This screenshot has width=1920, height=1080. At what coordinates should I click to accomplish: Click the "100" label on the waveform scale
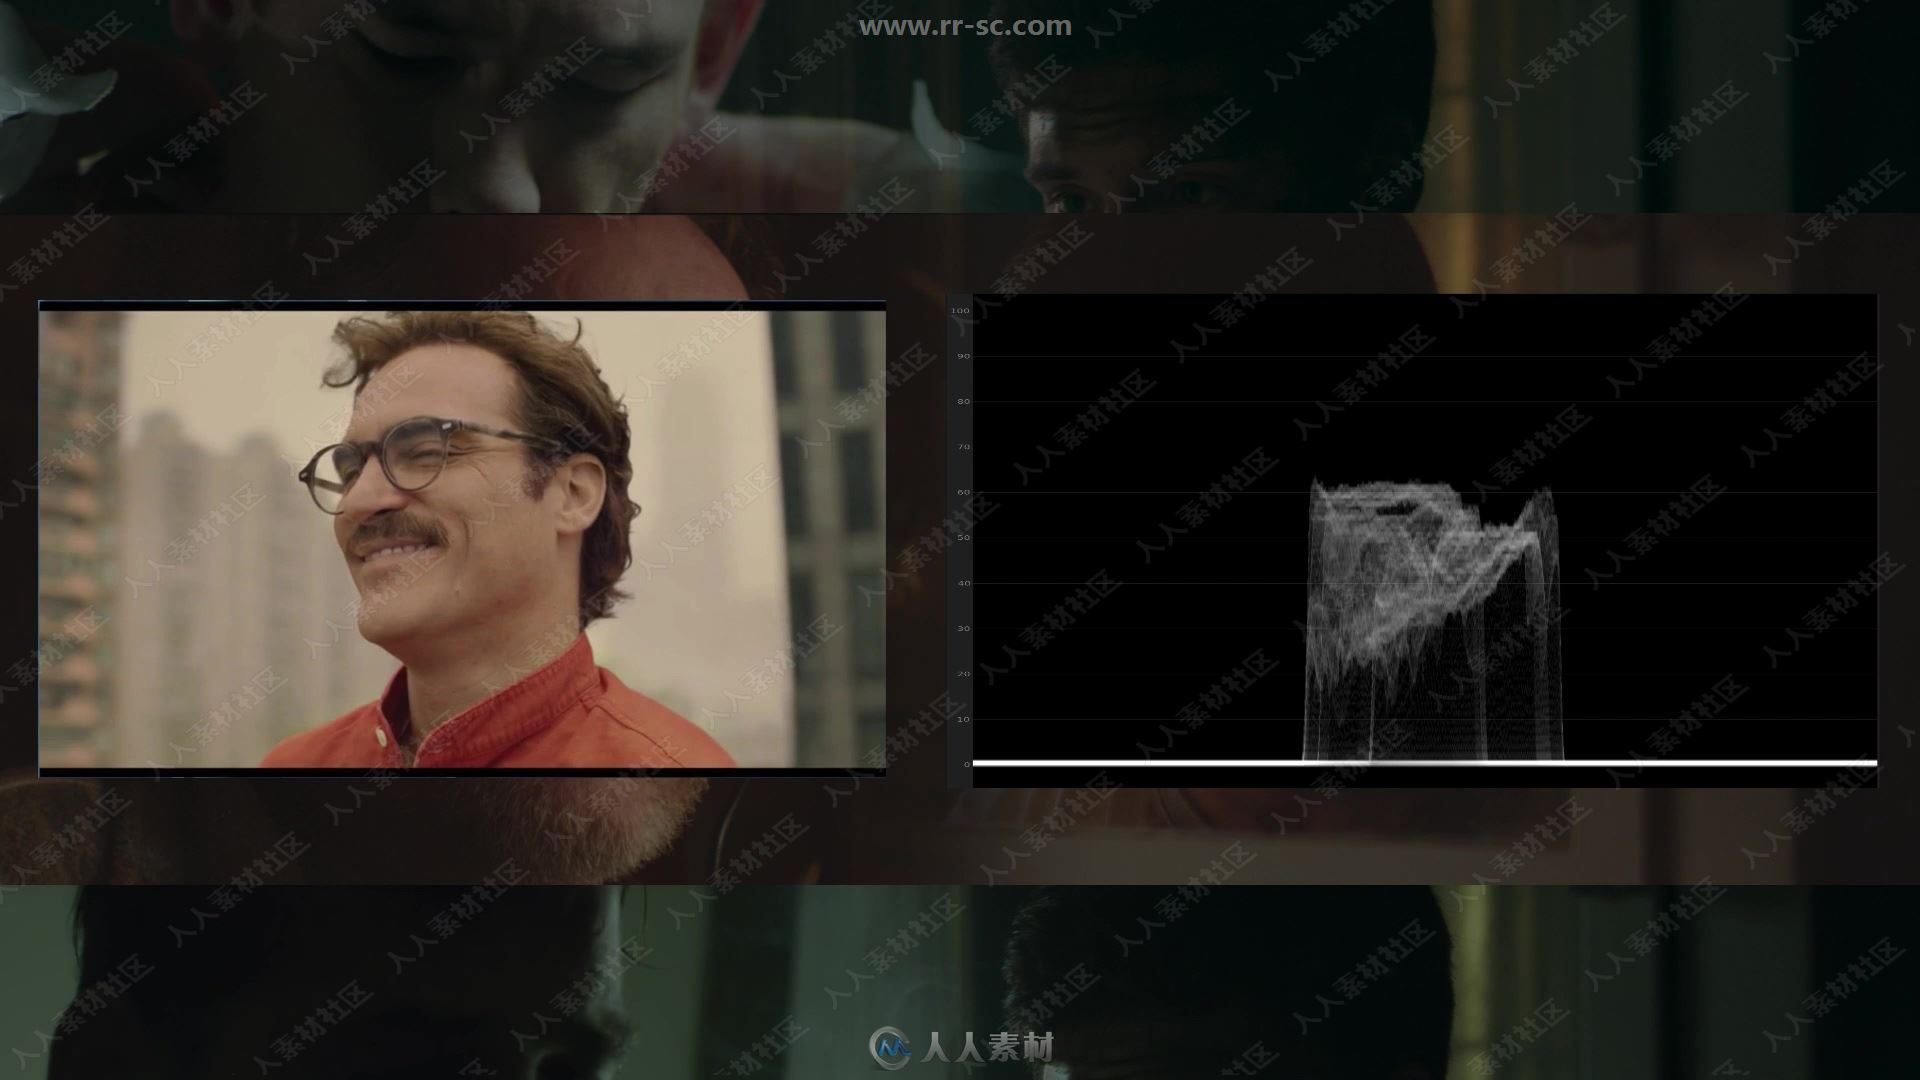coord(960,311)
